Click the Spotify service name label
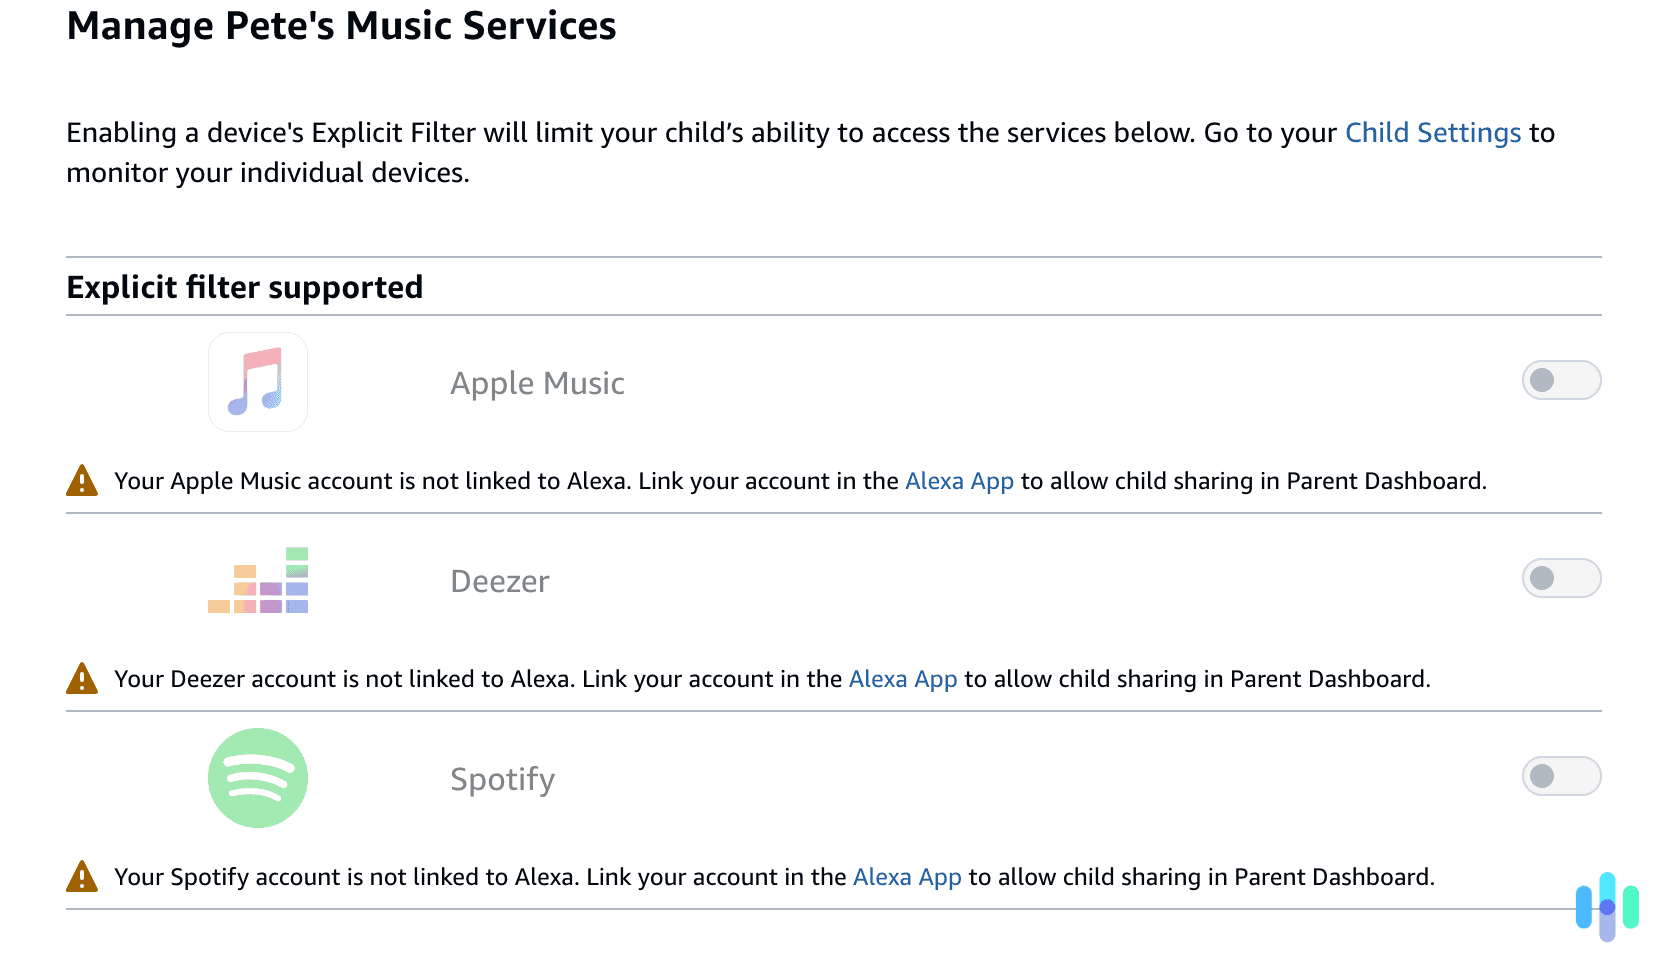1660x964 pixels. 501,778
